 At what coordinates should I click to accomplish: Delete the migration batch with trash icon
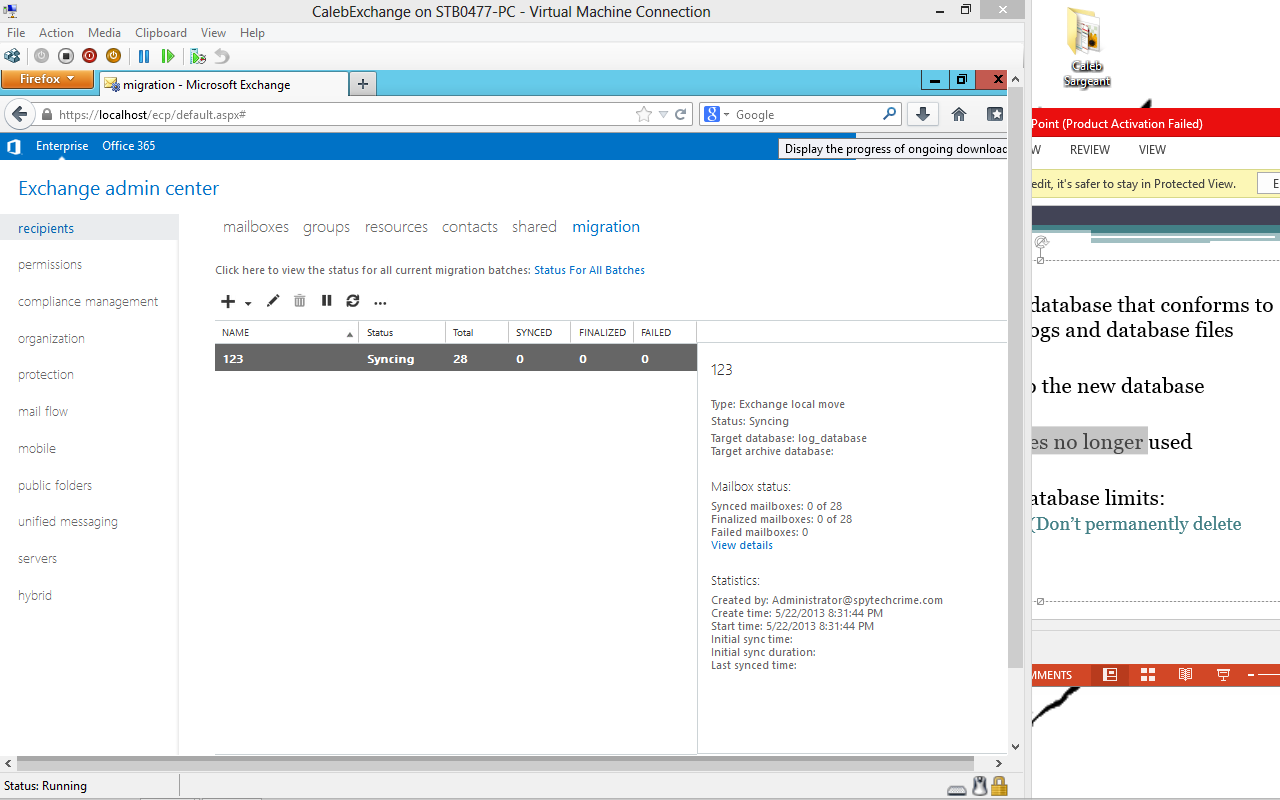point(300,301)
